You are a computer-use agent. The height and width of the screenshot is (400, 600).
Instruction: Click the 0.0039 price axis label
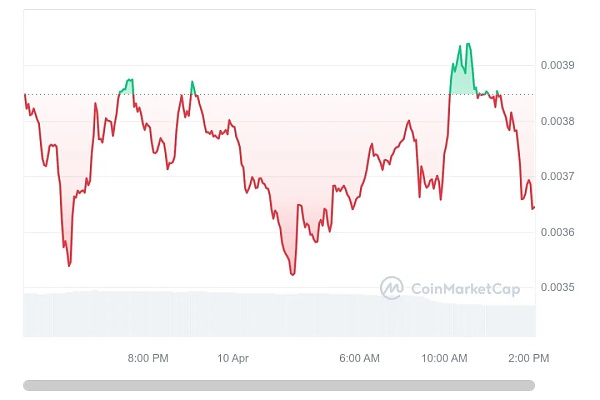click(x=559, y=66)
